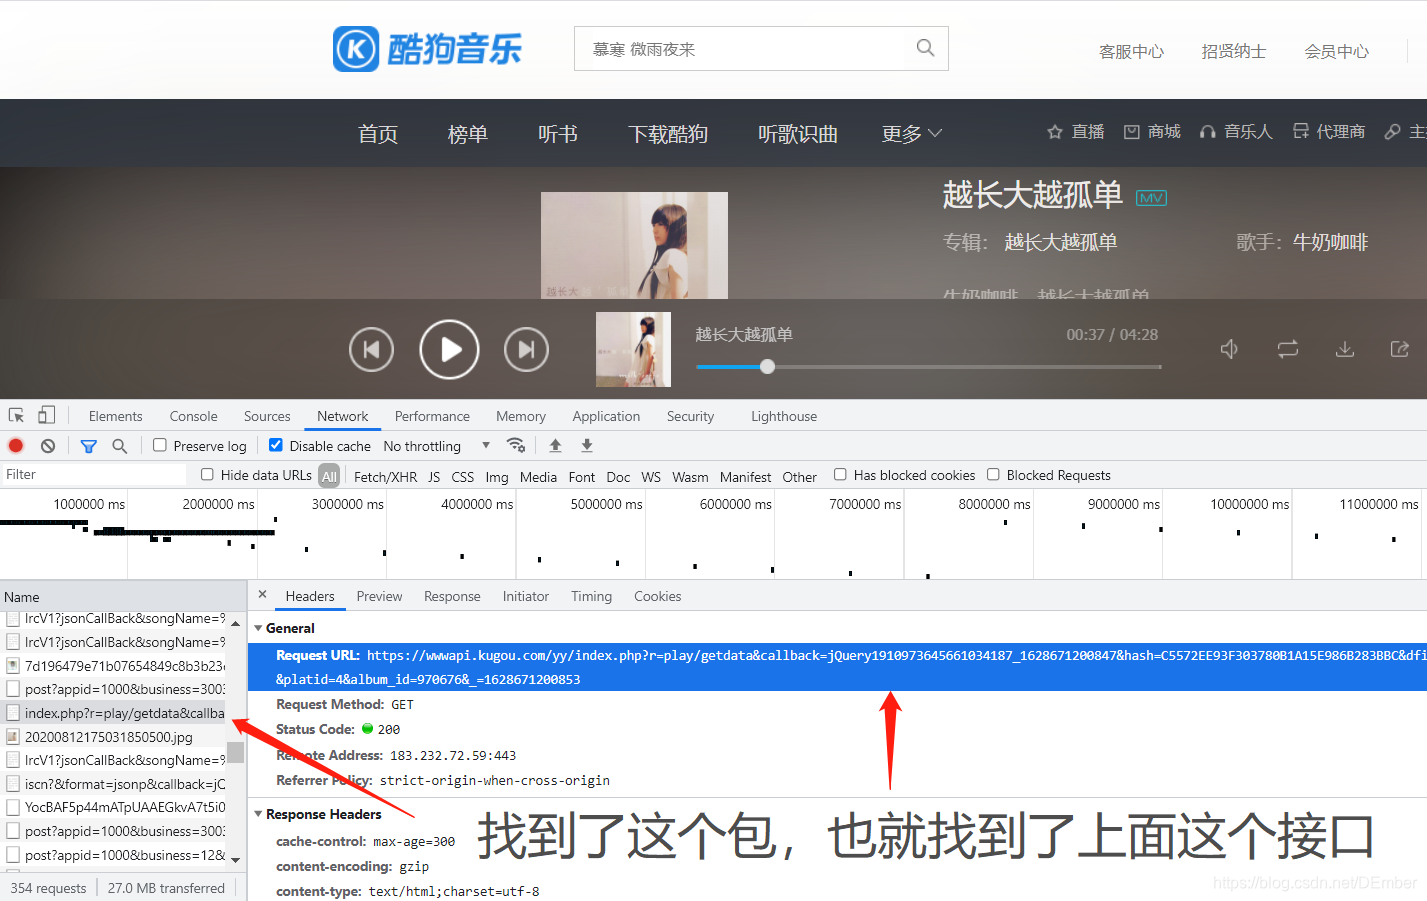Select the YocBAF5p44mATpUAAEGkvA7t5i0 request row
The height and width of the screenshot is (901, 1427).
(114, 807)
